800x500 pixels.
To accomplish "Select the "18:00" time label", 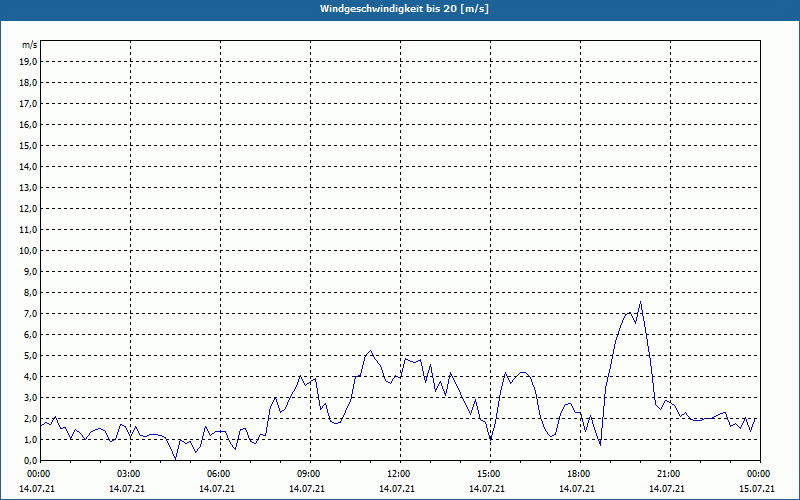I will coord(577,474).
